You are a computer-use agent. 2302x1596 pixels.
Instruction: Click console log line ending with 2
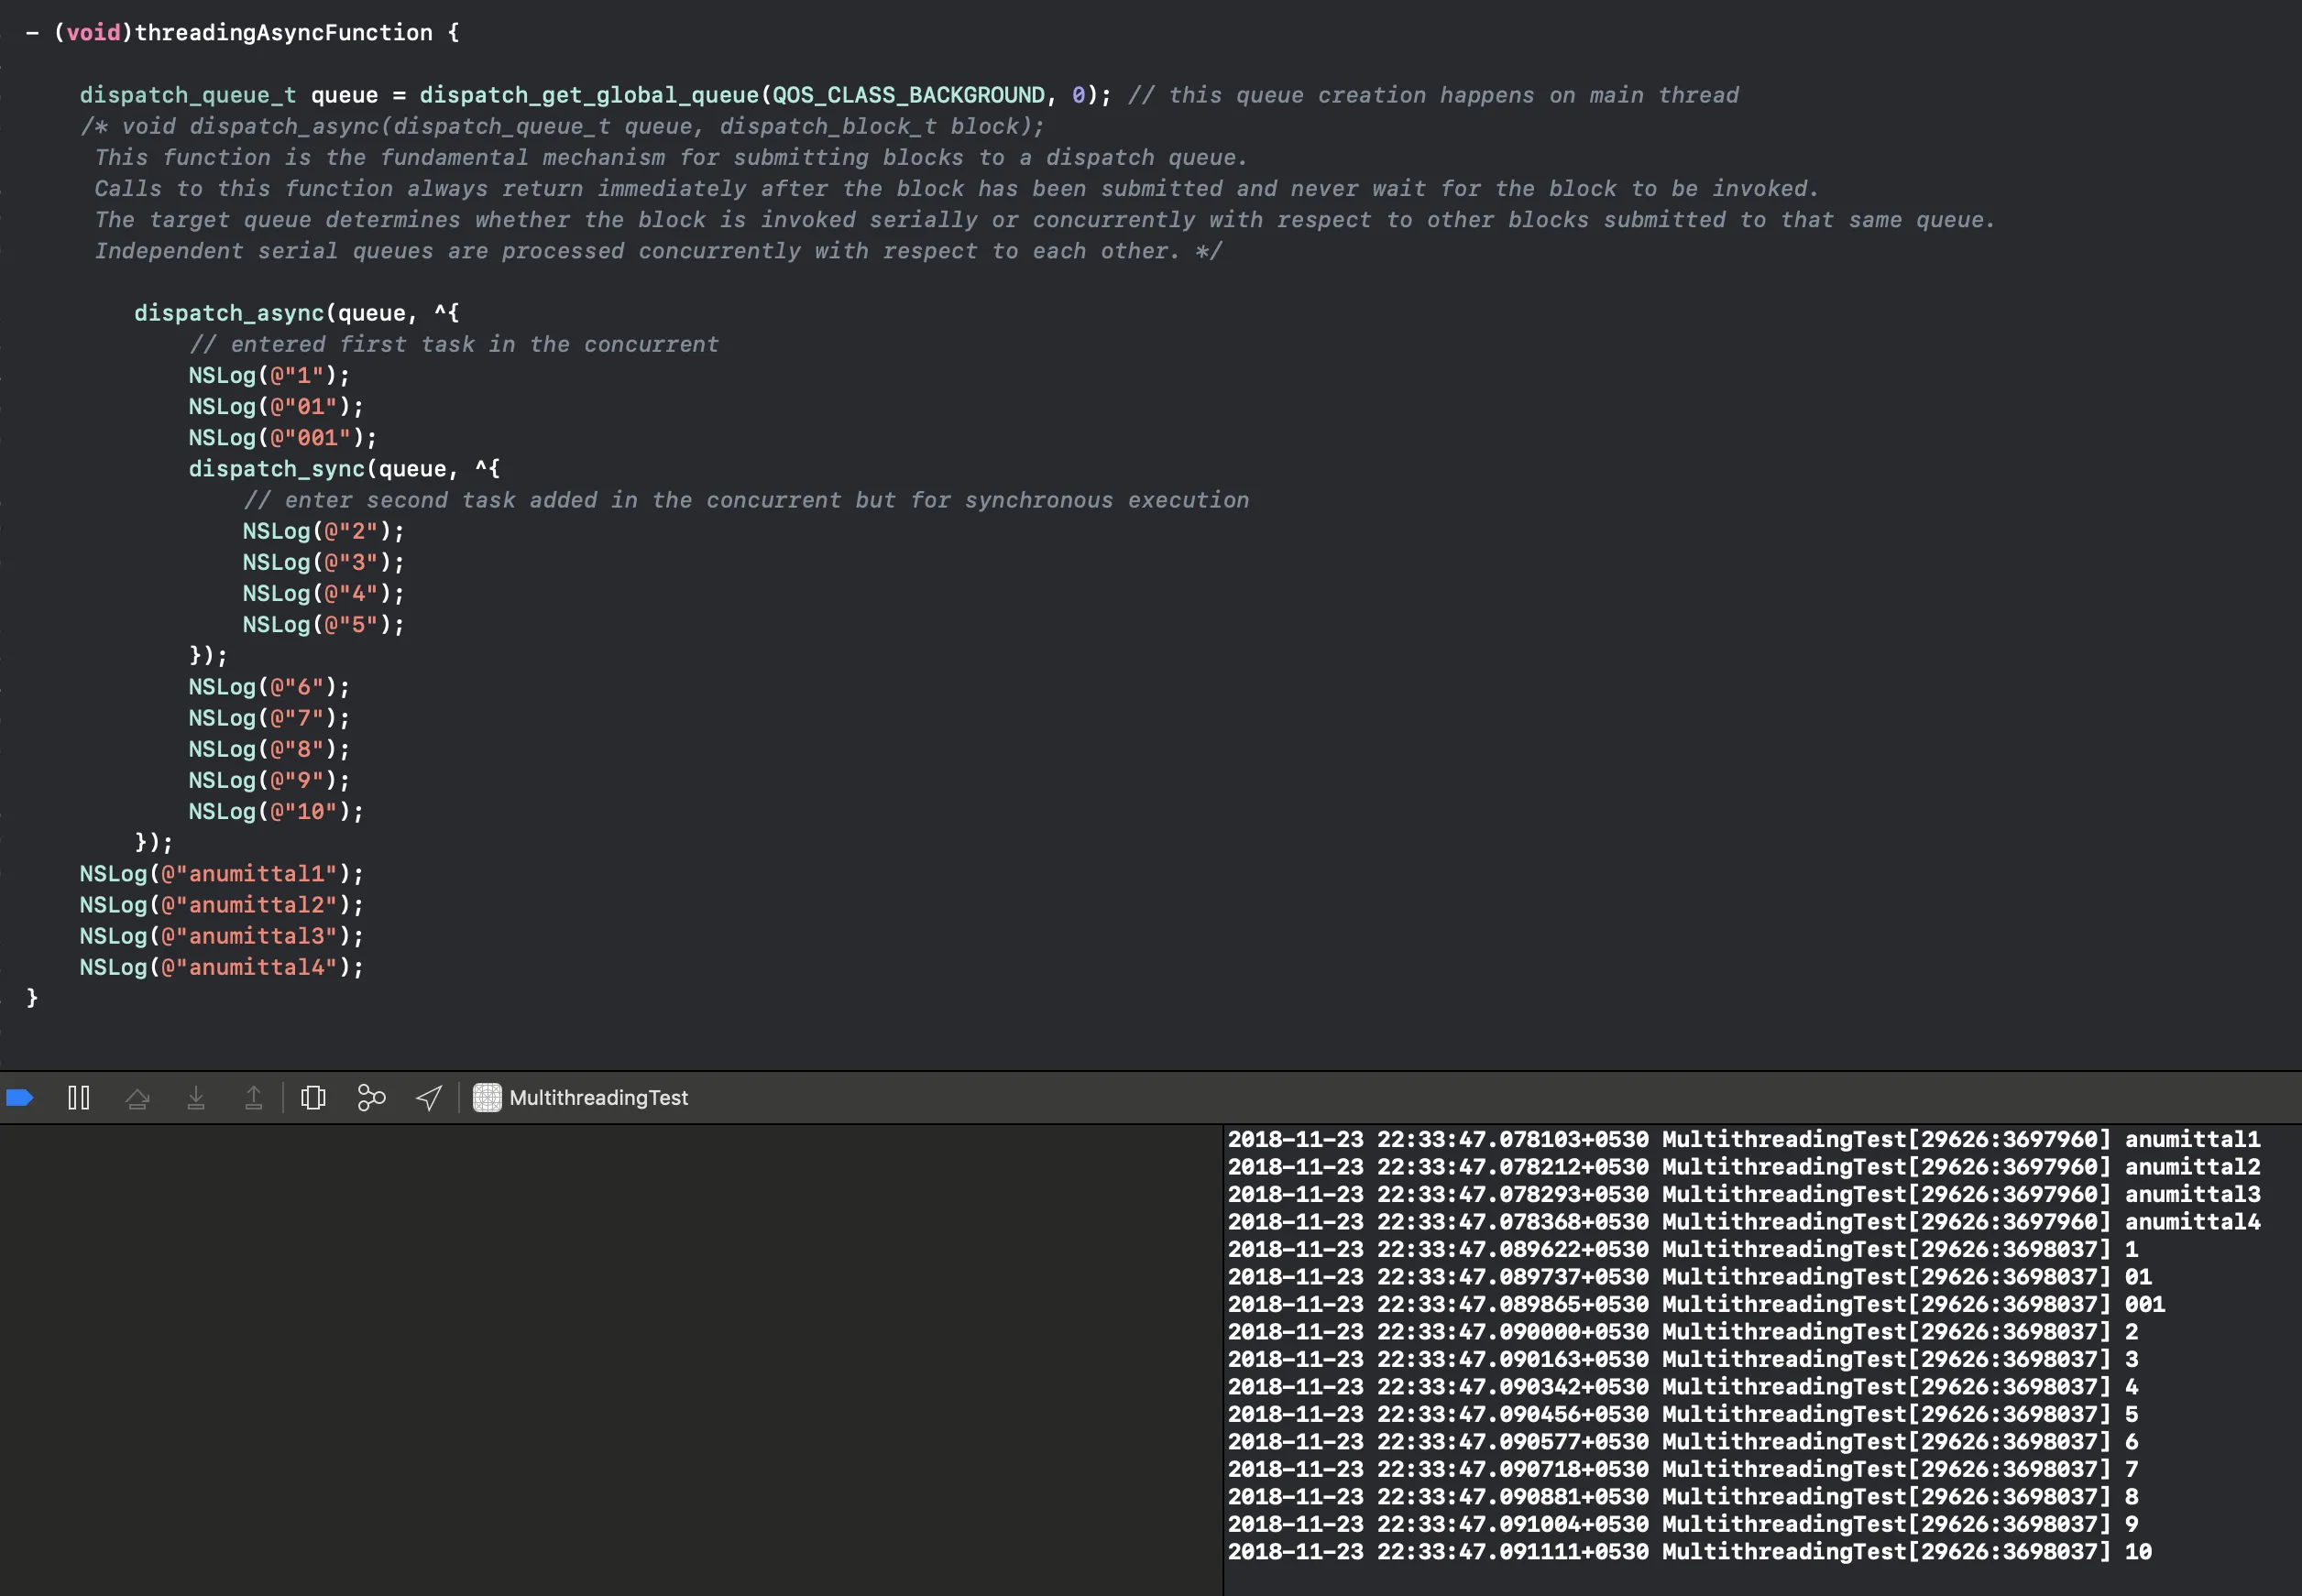click(1683, 1332)
